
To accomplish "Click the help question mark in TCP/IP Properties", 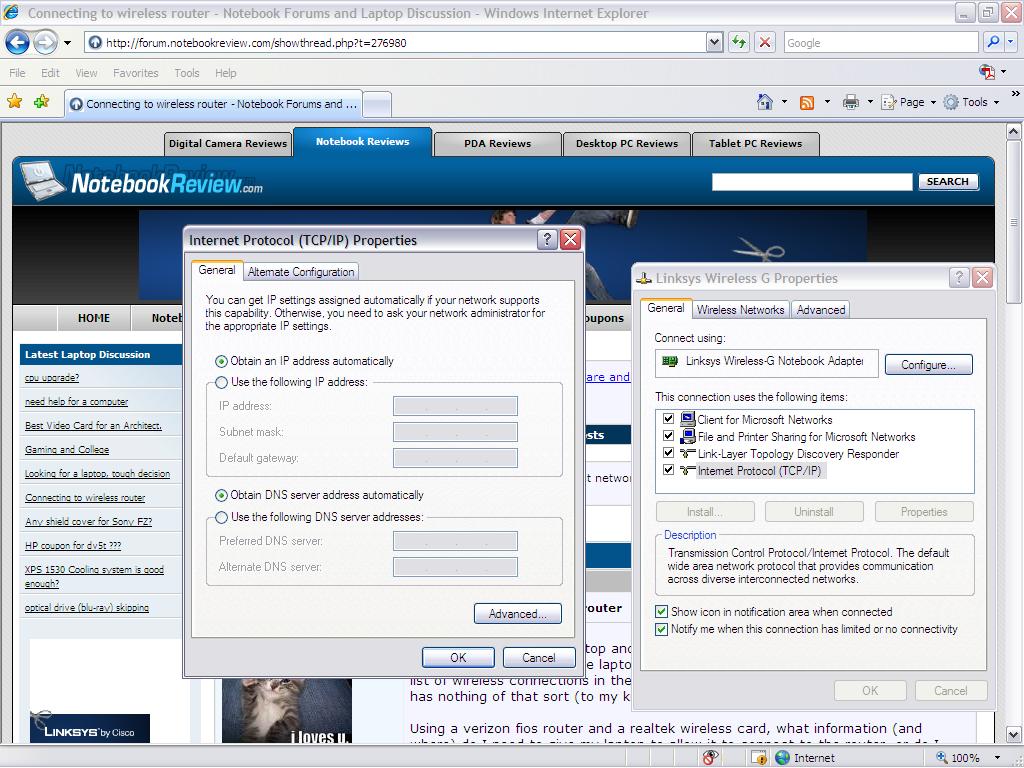I will [547, 240].
